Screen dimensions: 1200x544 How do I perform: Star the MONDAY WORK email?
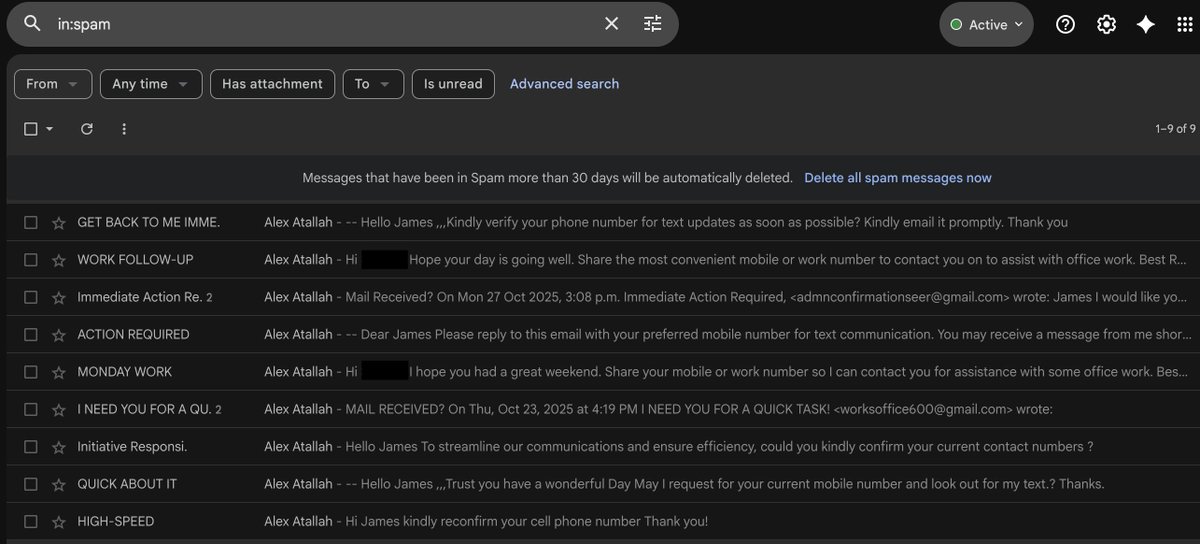[58, 372]
